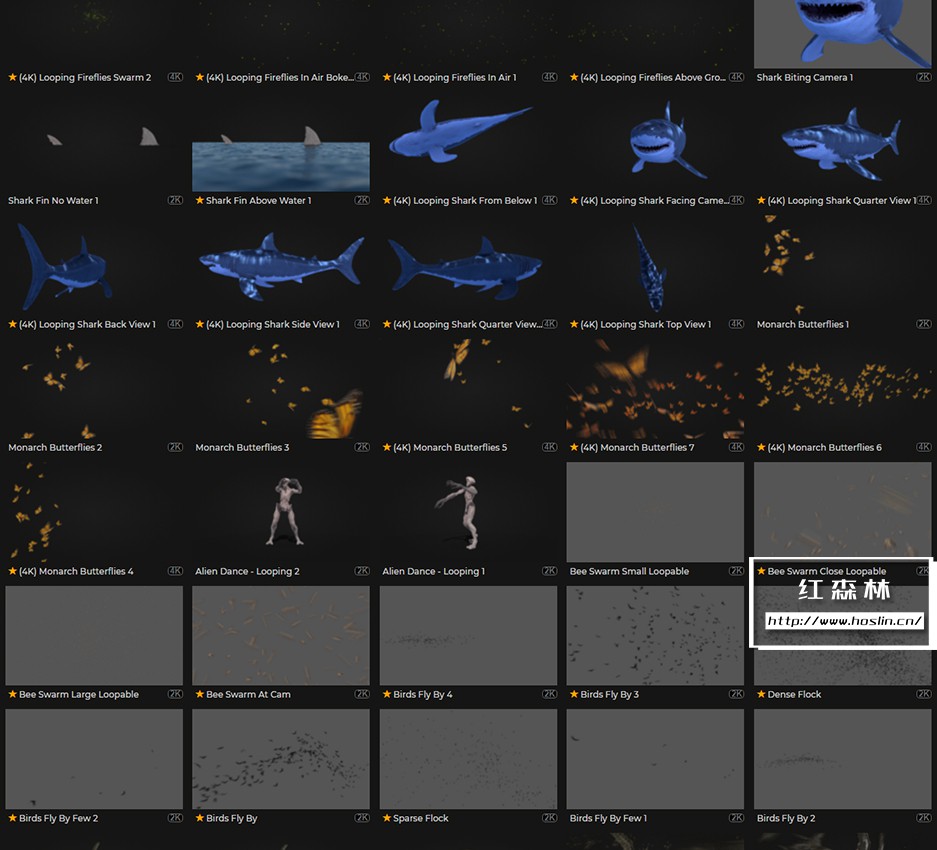The height and width of the screenshot is (850, 937).
Task: Click the star beside Bee Swarm Large Loopable
Action: [x=13, y=694]
